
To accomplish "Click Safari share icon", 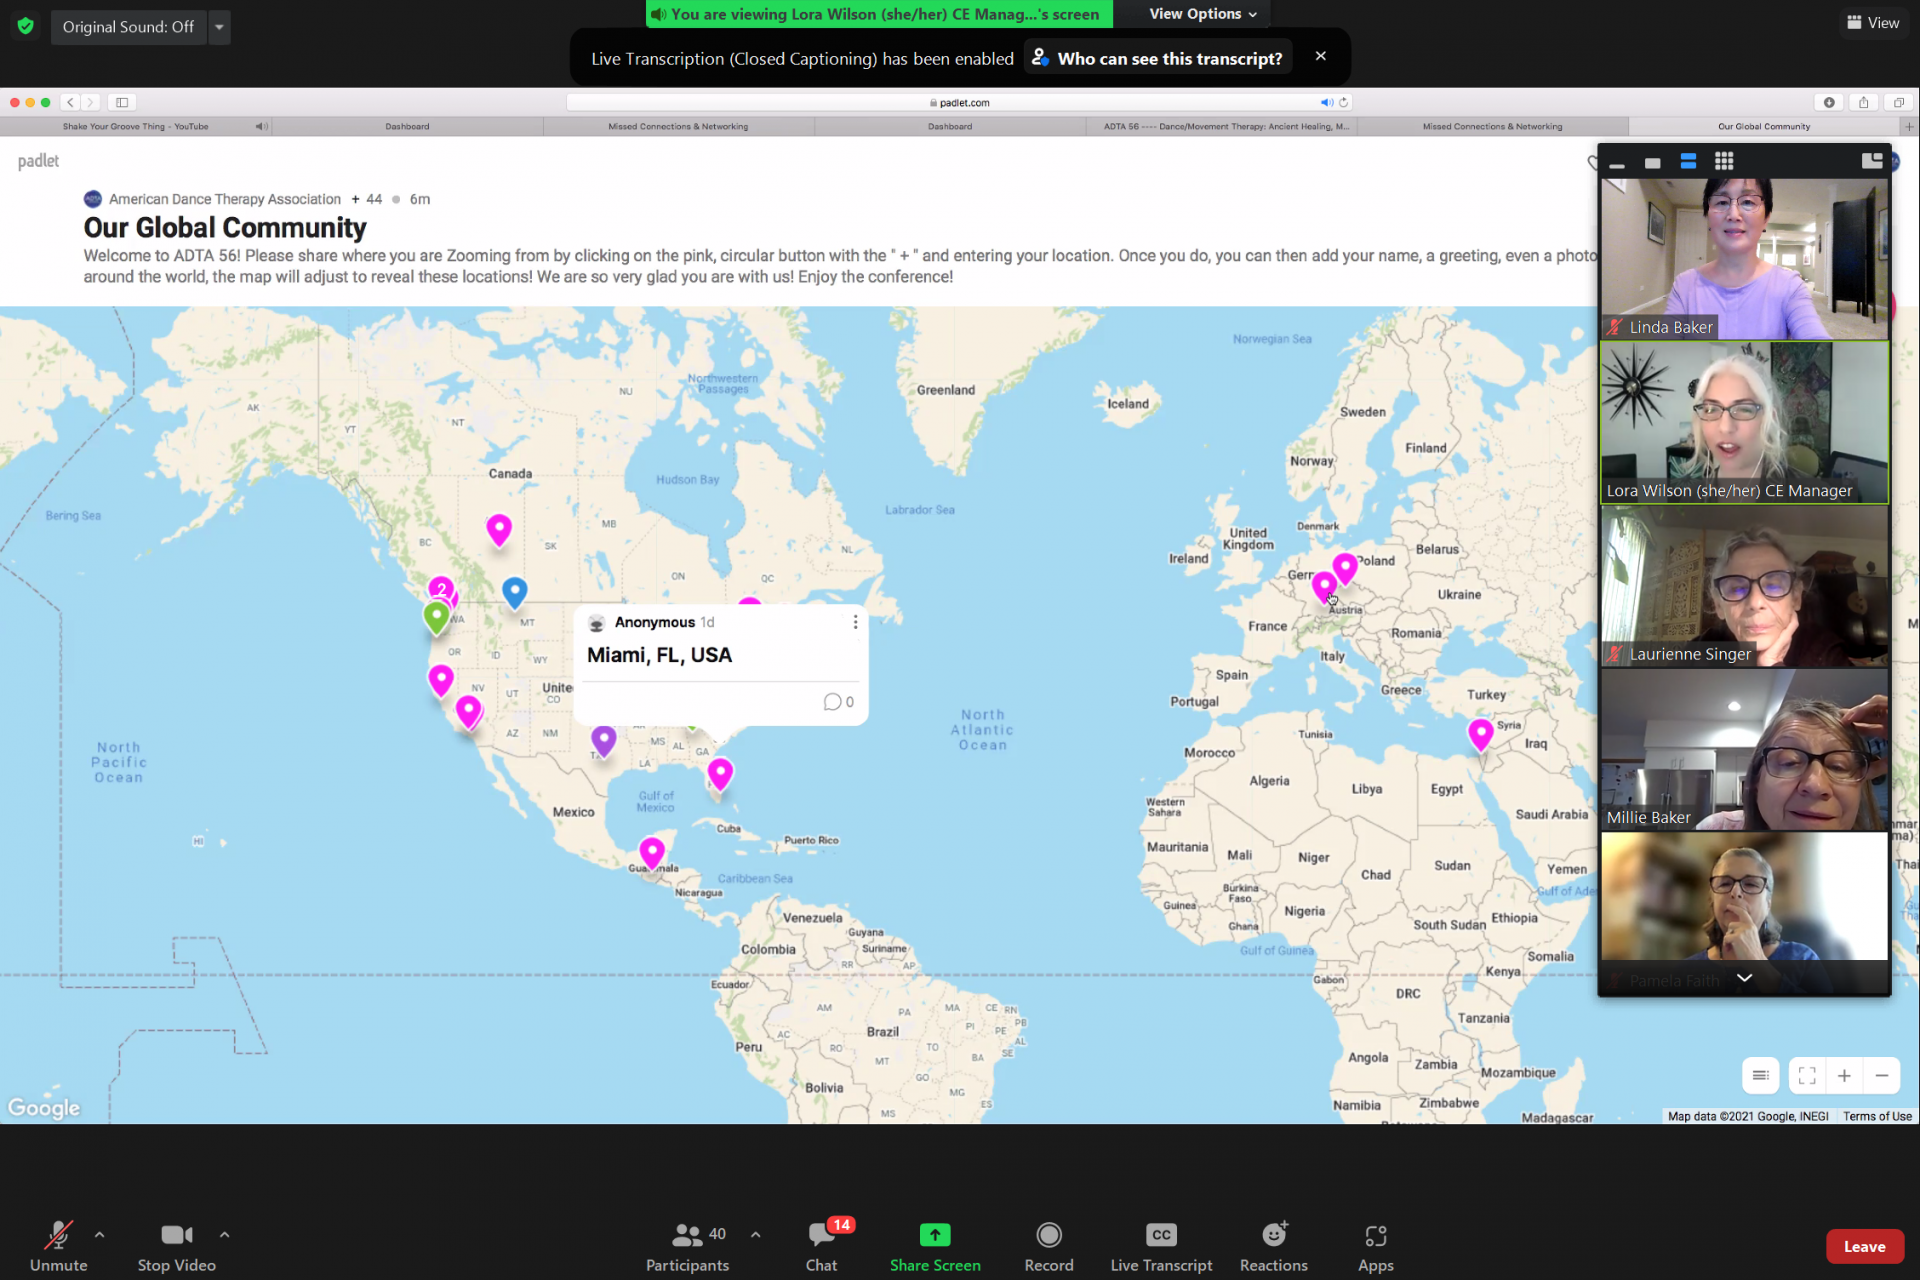I will pyautogui.click(x=1863, y=102).
